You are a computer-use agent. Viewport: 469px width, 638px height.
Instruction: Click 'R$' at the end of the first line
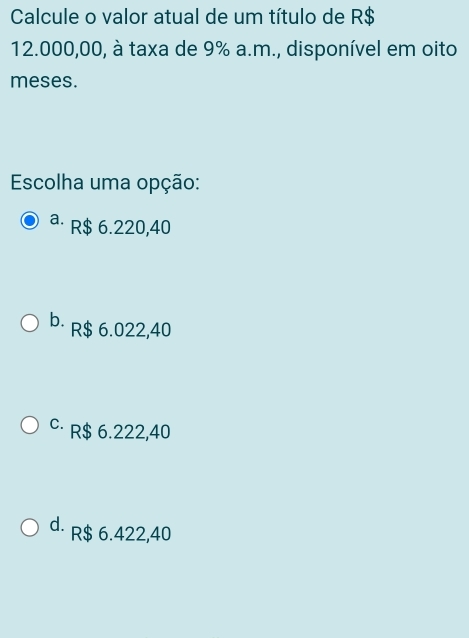(x=362, y=17)
